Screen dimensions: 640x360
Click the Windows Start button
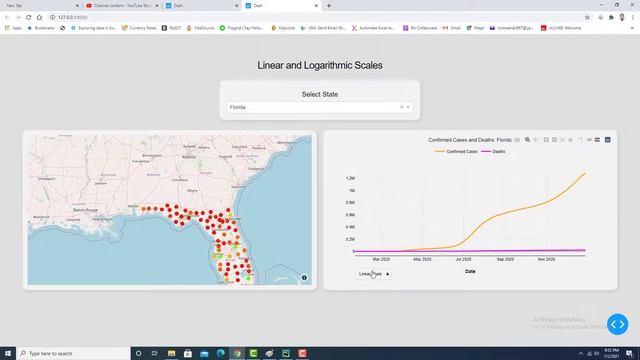8,353
